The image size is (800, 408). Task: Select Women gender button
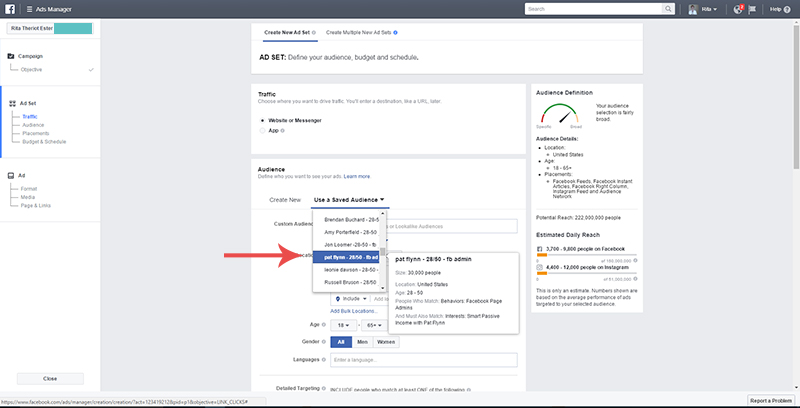click(x=386, y=342)
